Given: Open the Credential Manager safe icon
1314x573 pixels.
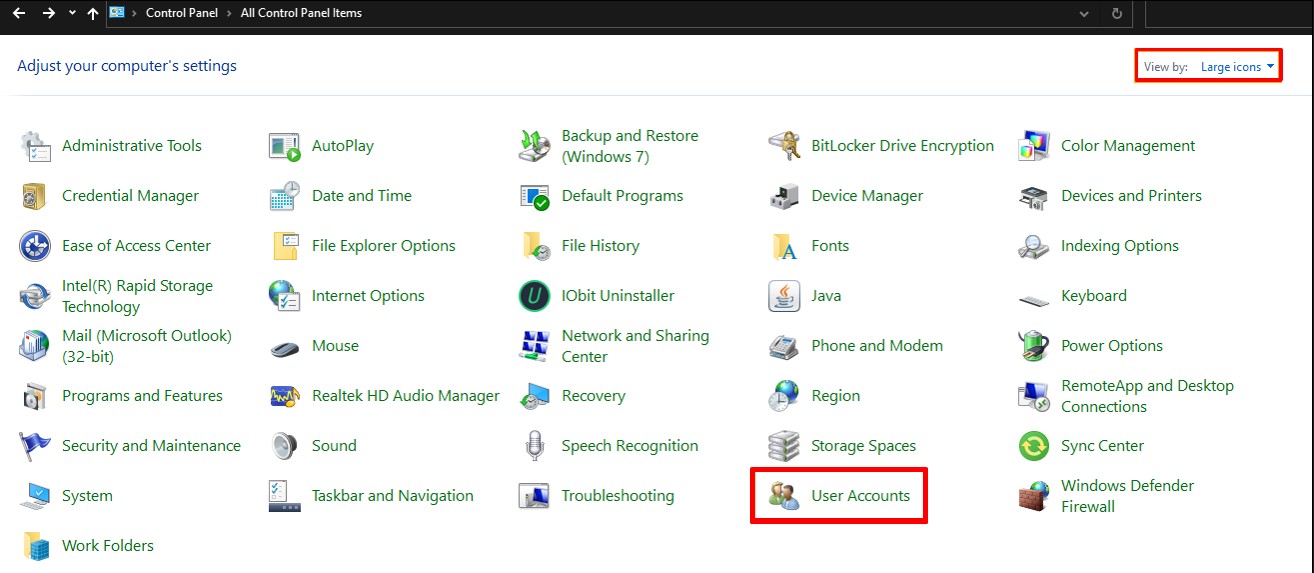Looking at the screenshot, I should (x=35, y=196).
